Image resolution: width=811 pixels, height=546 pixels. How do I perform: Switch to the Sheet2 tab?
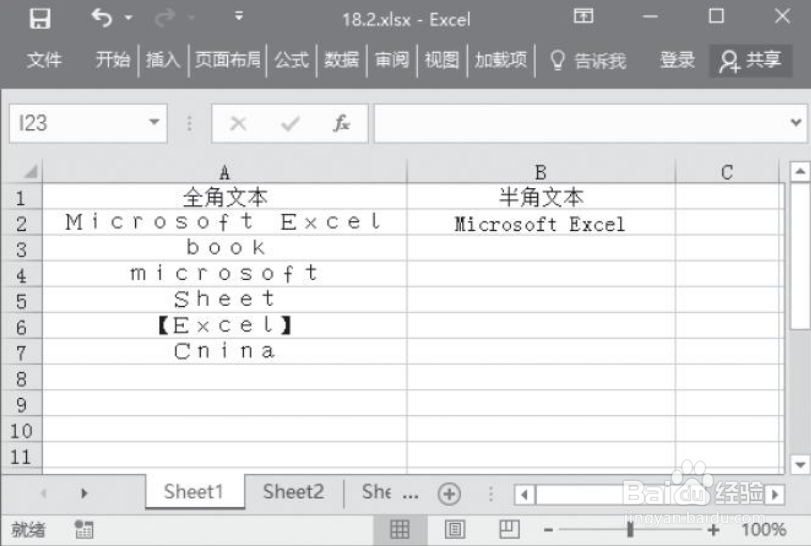pos(293,492)
